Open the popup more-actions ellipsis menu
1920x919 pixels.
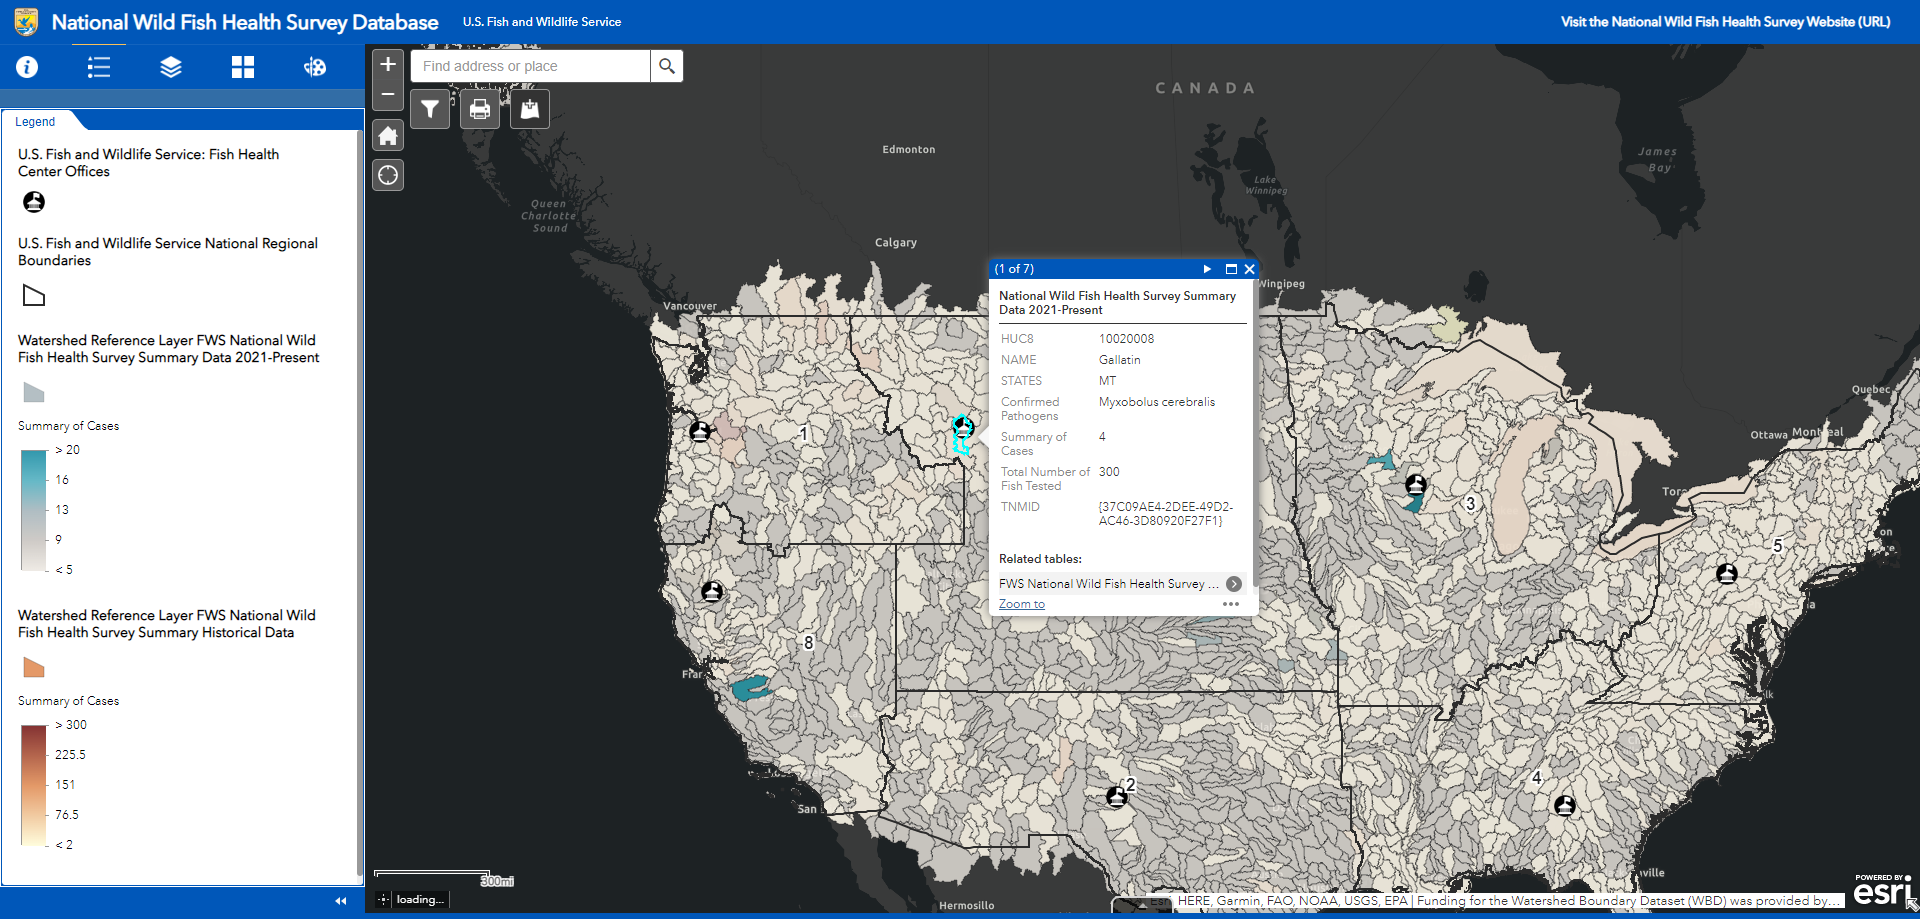pos(1231,604)
